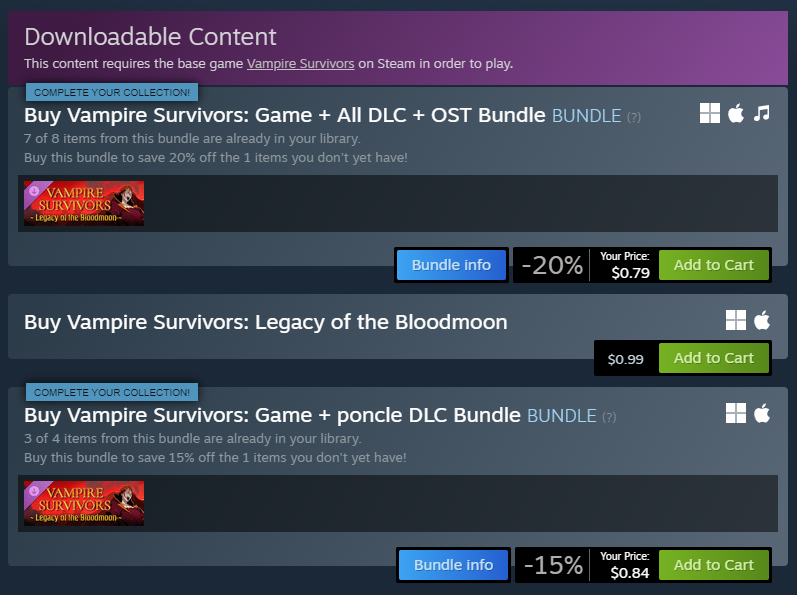Open the Vampire Survivors base game link
797x595 pixels.
click(x=300, y=64)
